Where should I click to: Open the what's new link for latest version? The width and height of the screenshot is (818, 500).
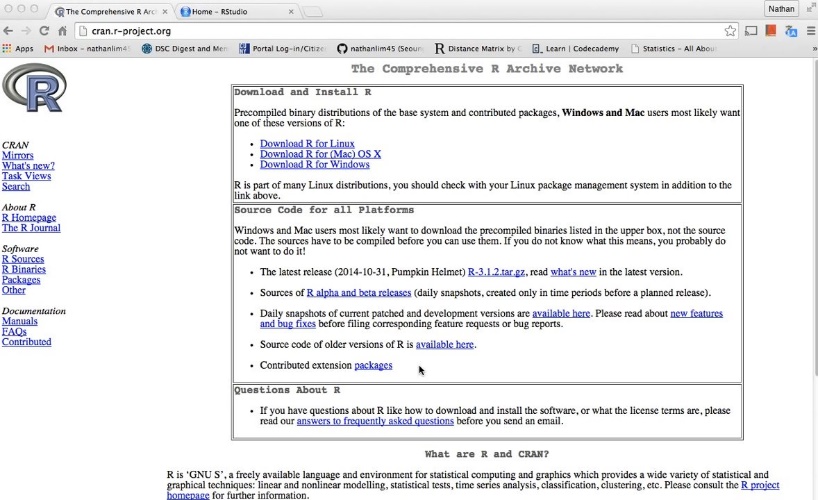[573, 272]
